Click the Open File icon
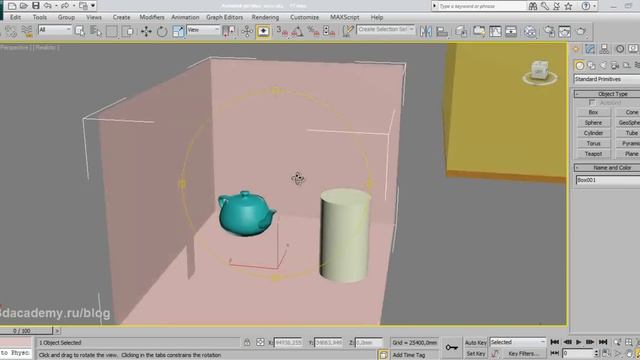The height and width of the screenshot is (360, 640). tap(24, 6)
